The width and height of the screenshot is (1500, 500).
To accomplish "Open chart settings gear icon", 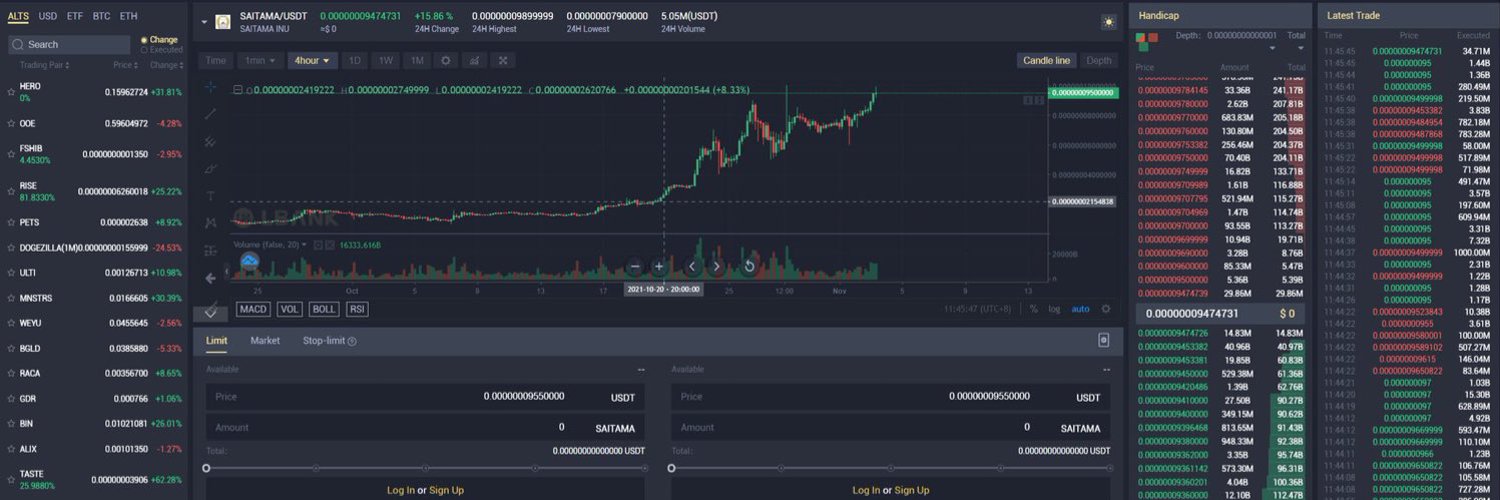I will (x=446, y=60).
